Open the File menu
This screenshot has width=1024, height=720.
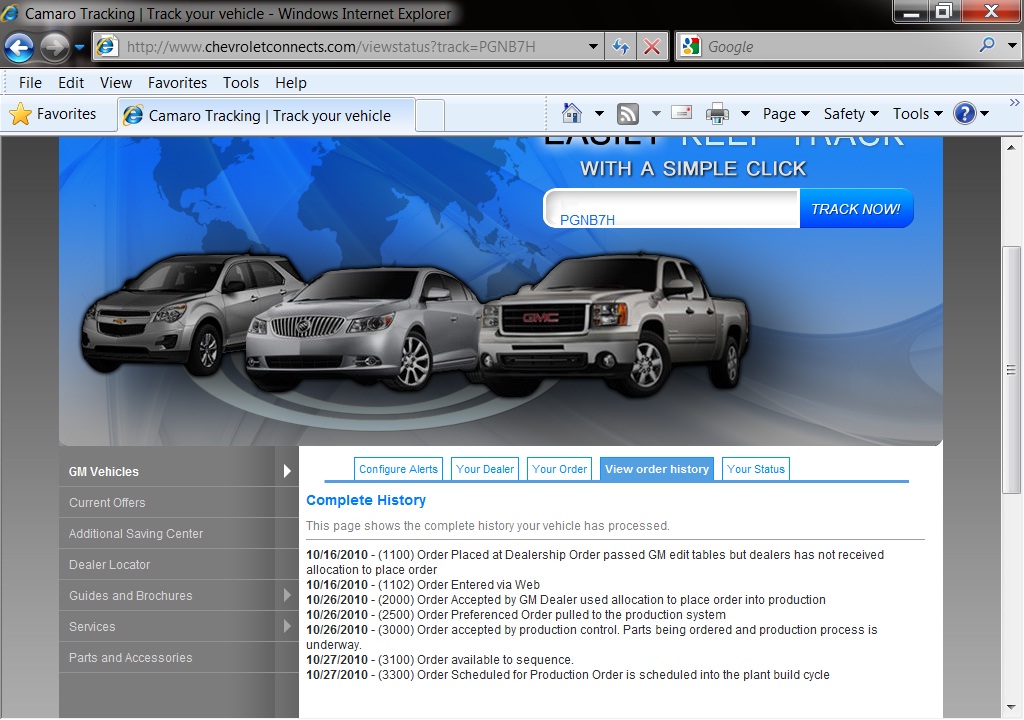(x=30, y=83)
